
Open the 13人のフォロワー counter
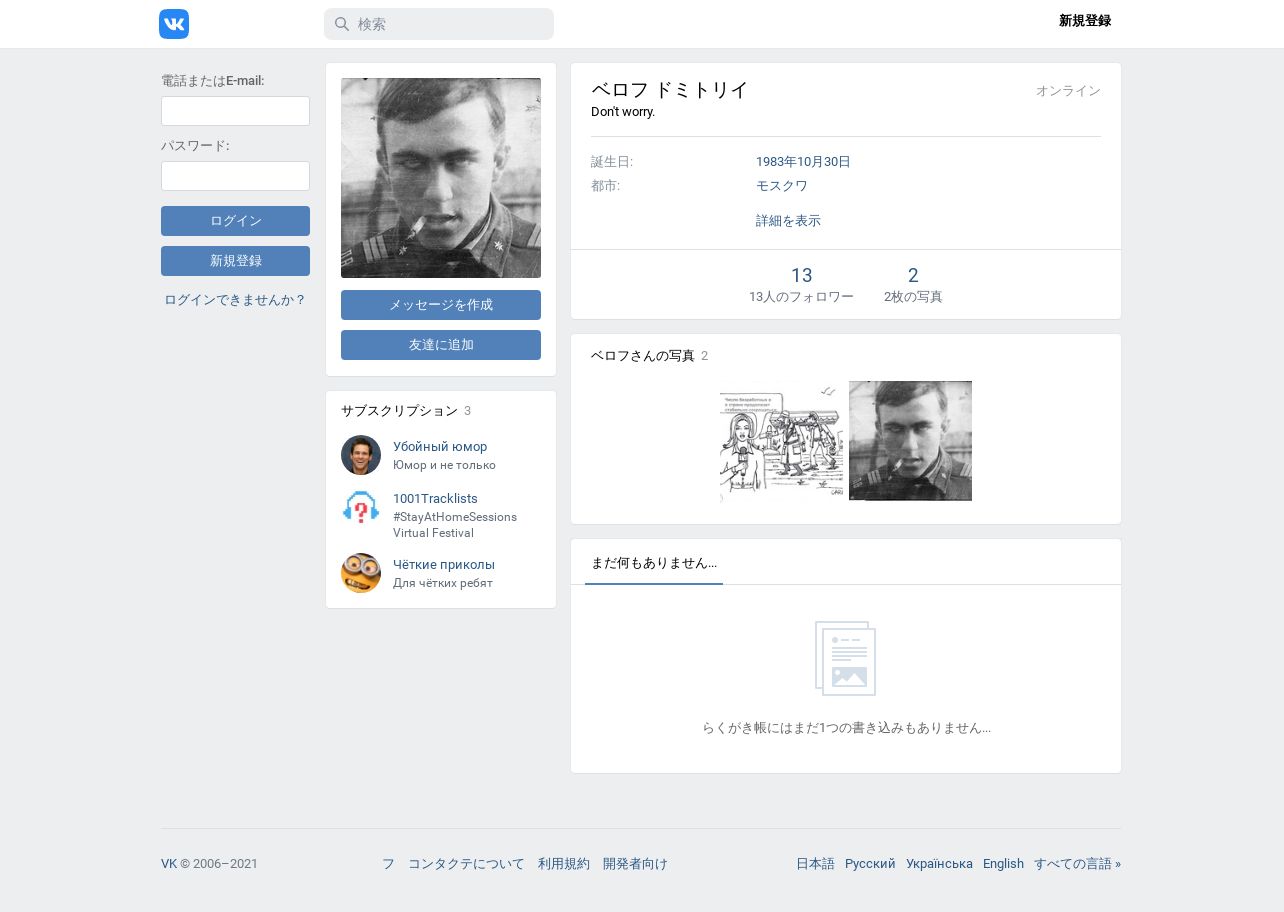[x=801, y=284]
